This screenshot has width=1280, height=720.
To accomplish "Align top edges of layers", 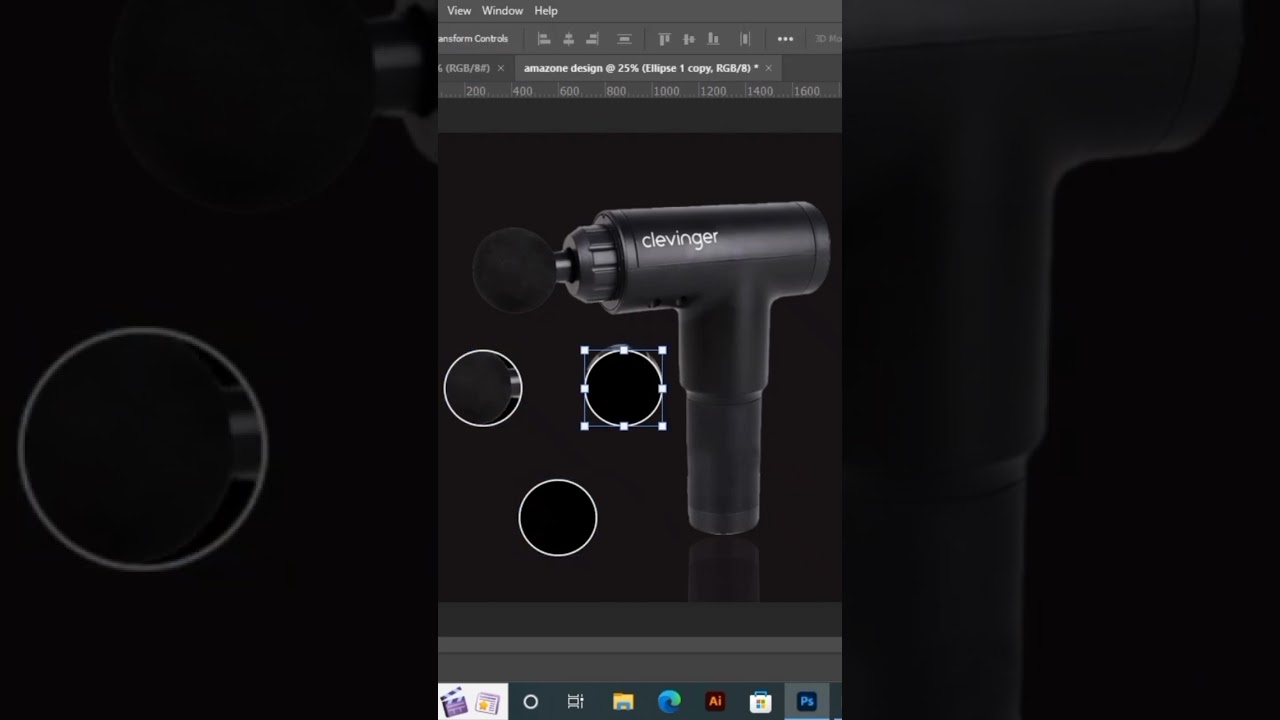I will [664, 39].
